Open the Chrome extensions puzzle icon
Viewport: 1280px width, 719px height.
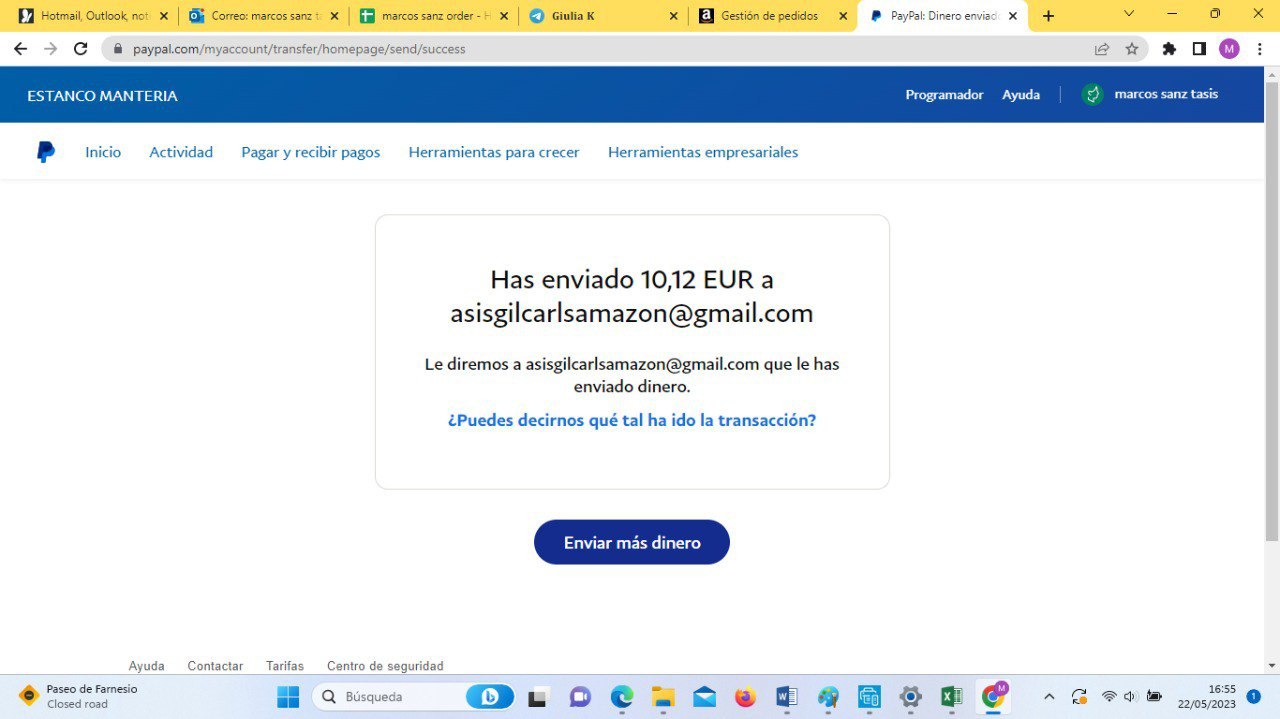point(1169,49)
